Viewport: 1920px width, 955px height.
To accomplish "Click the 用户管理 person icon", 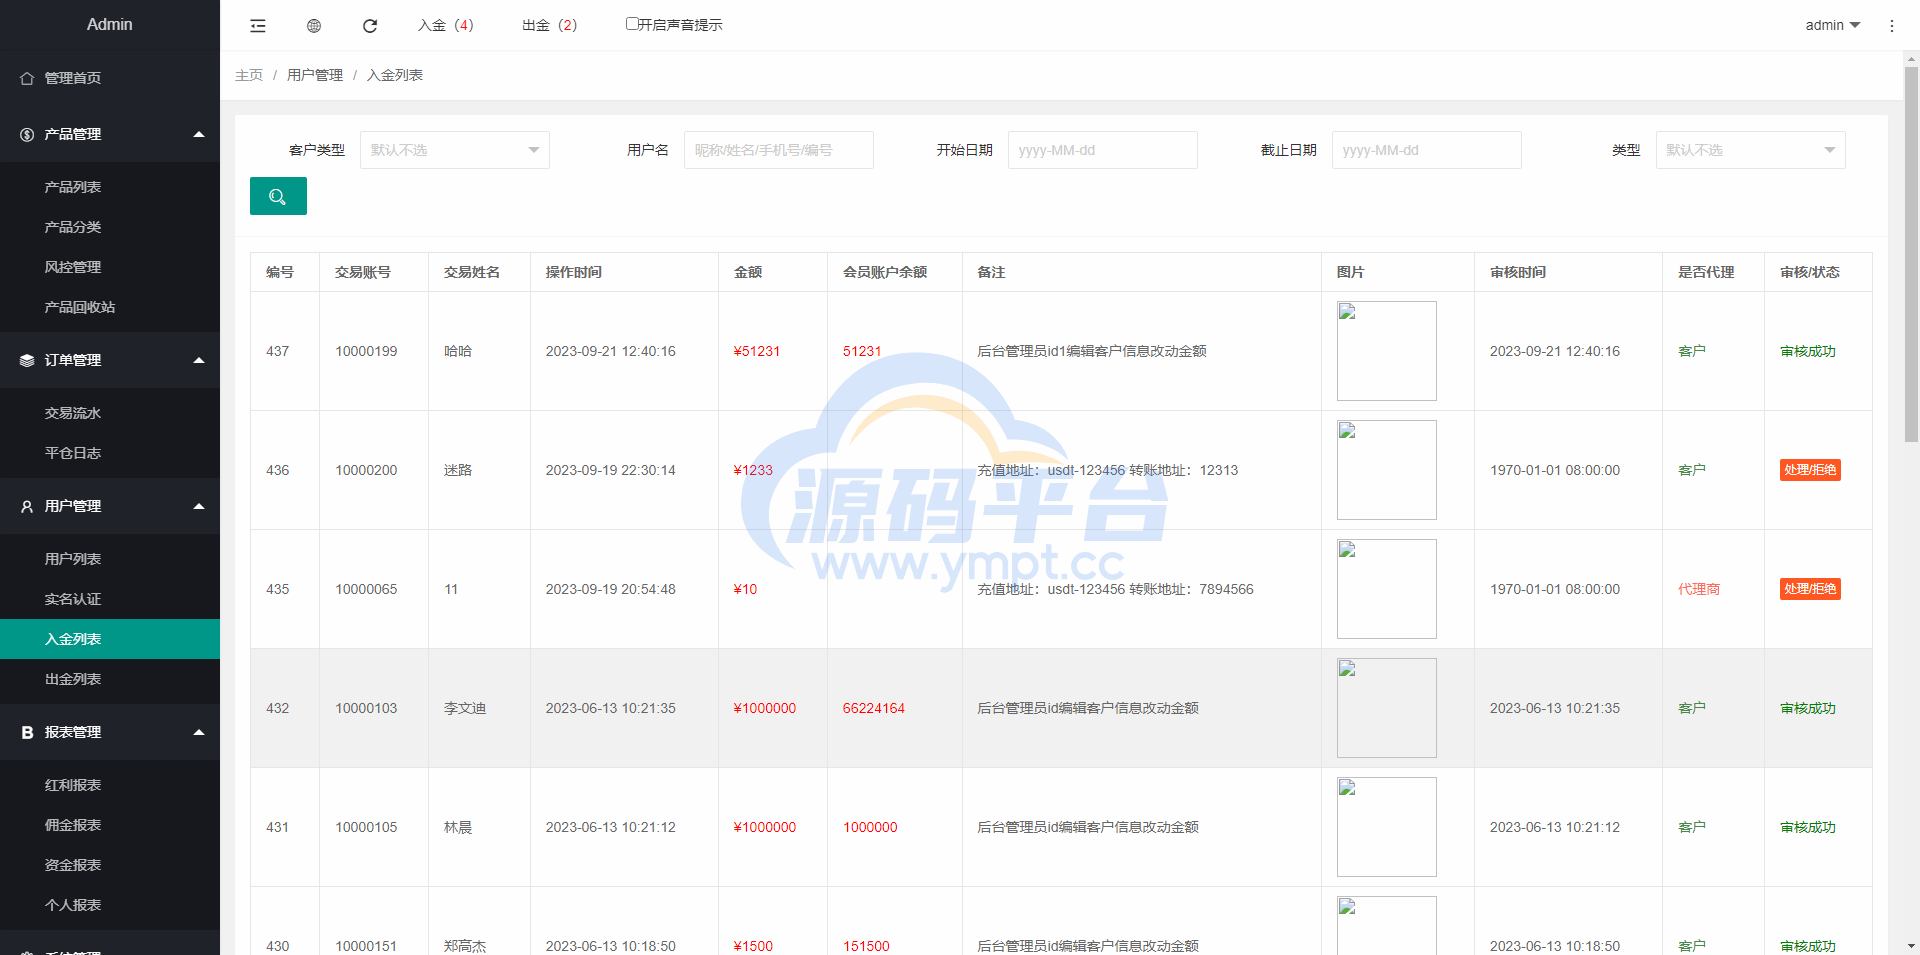I will 27,506.
